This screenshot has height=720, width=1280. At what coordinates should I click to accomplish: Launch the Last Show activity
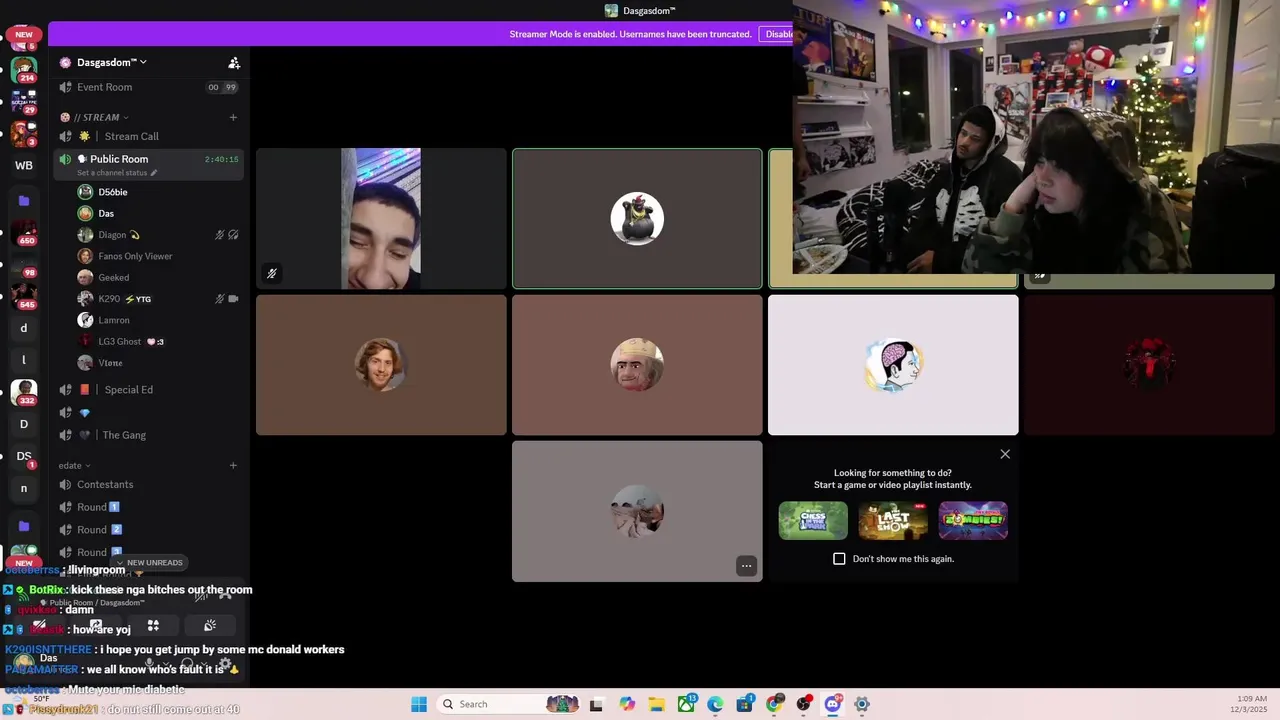(x=893, y=521)
